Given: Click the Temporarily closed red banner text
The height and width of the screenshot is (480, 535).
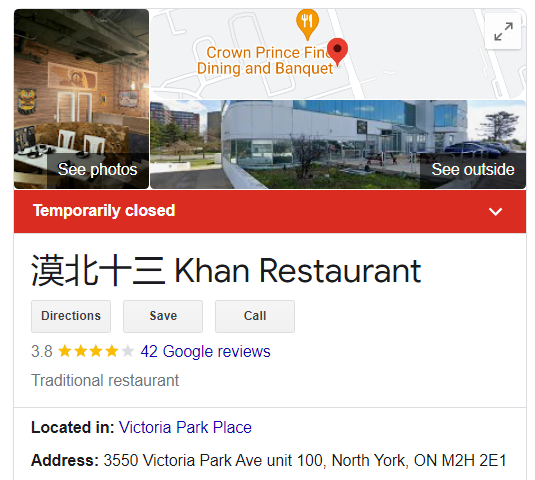Looking at the screenshot, I should pos(104,210).
